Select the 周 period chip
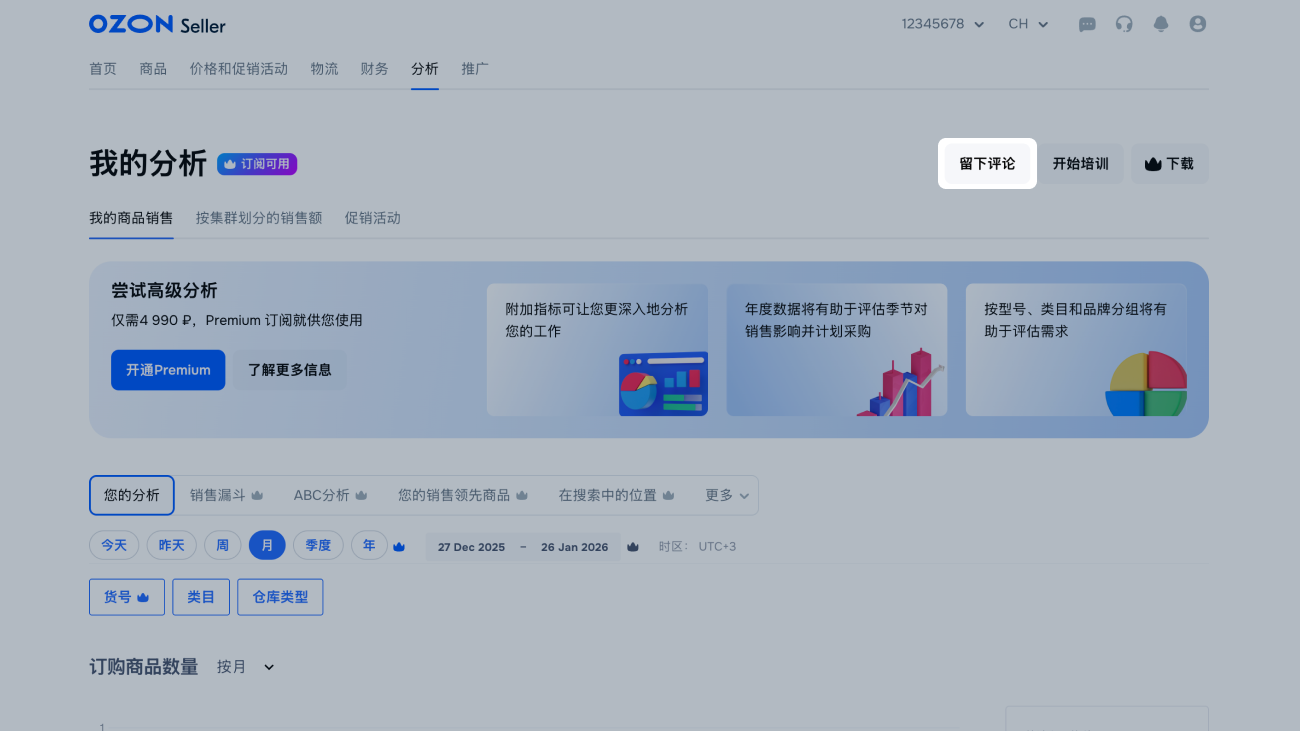Viewport: 1300px width, 731px height. coord(222,545)
